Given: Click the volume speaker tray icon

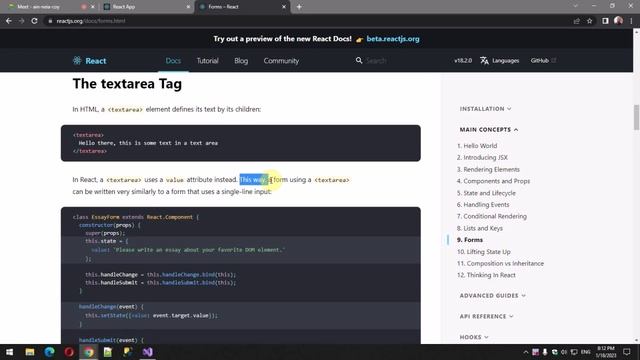Looking at the screenshot, I should (x=564, y=352).
